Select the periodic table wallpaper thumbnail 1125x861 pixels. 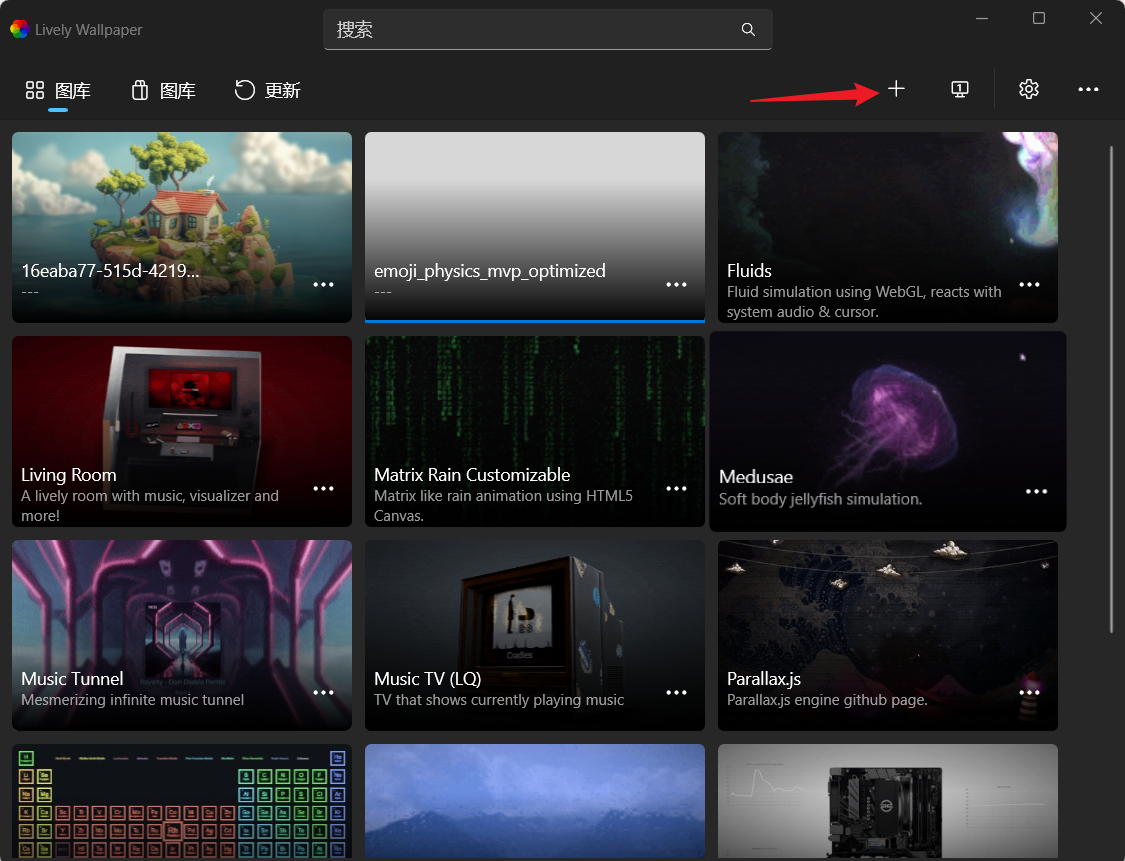[x=182, y=801]
